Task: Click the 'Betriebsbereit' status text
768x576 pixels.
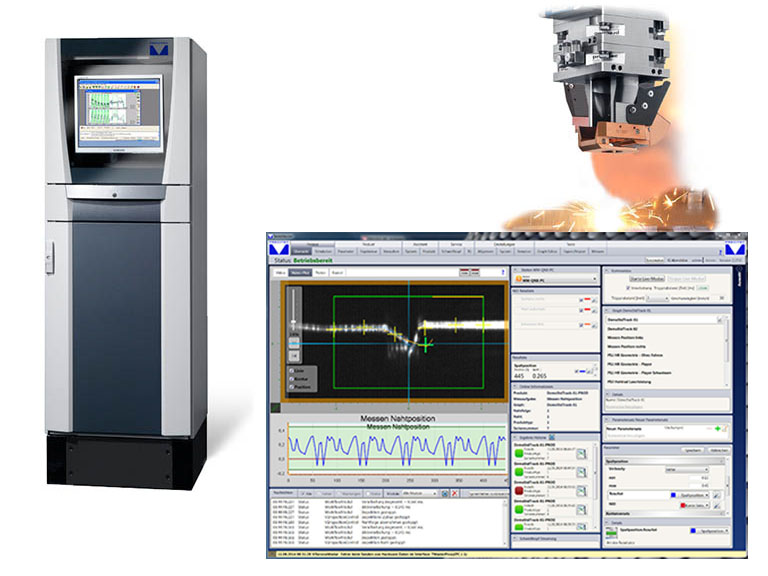Action: (x=313, y=261)
